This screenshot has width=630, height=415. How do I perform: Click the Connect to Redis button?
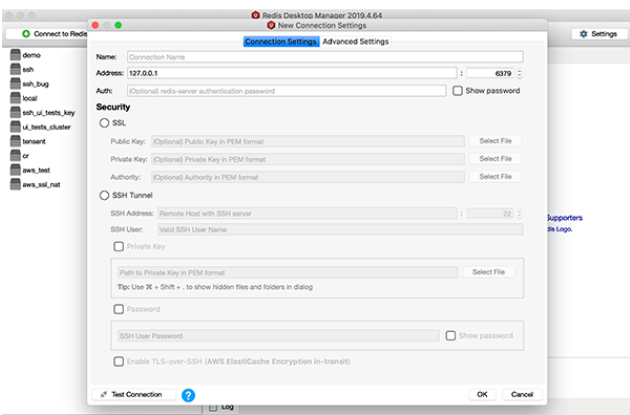pos(48,34)
